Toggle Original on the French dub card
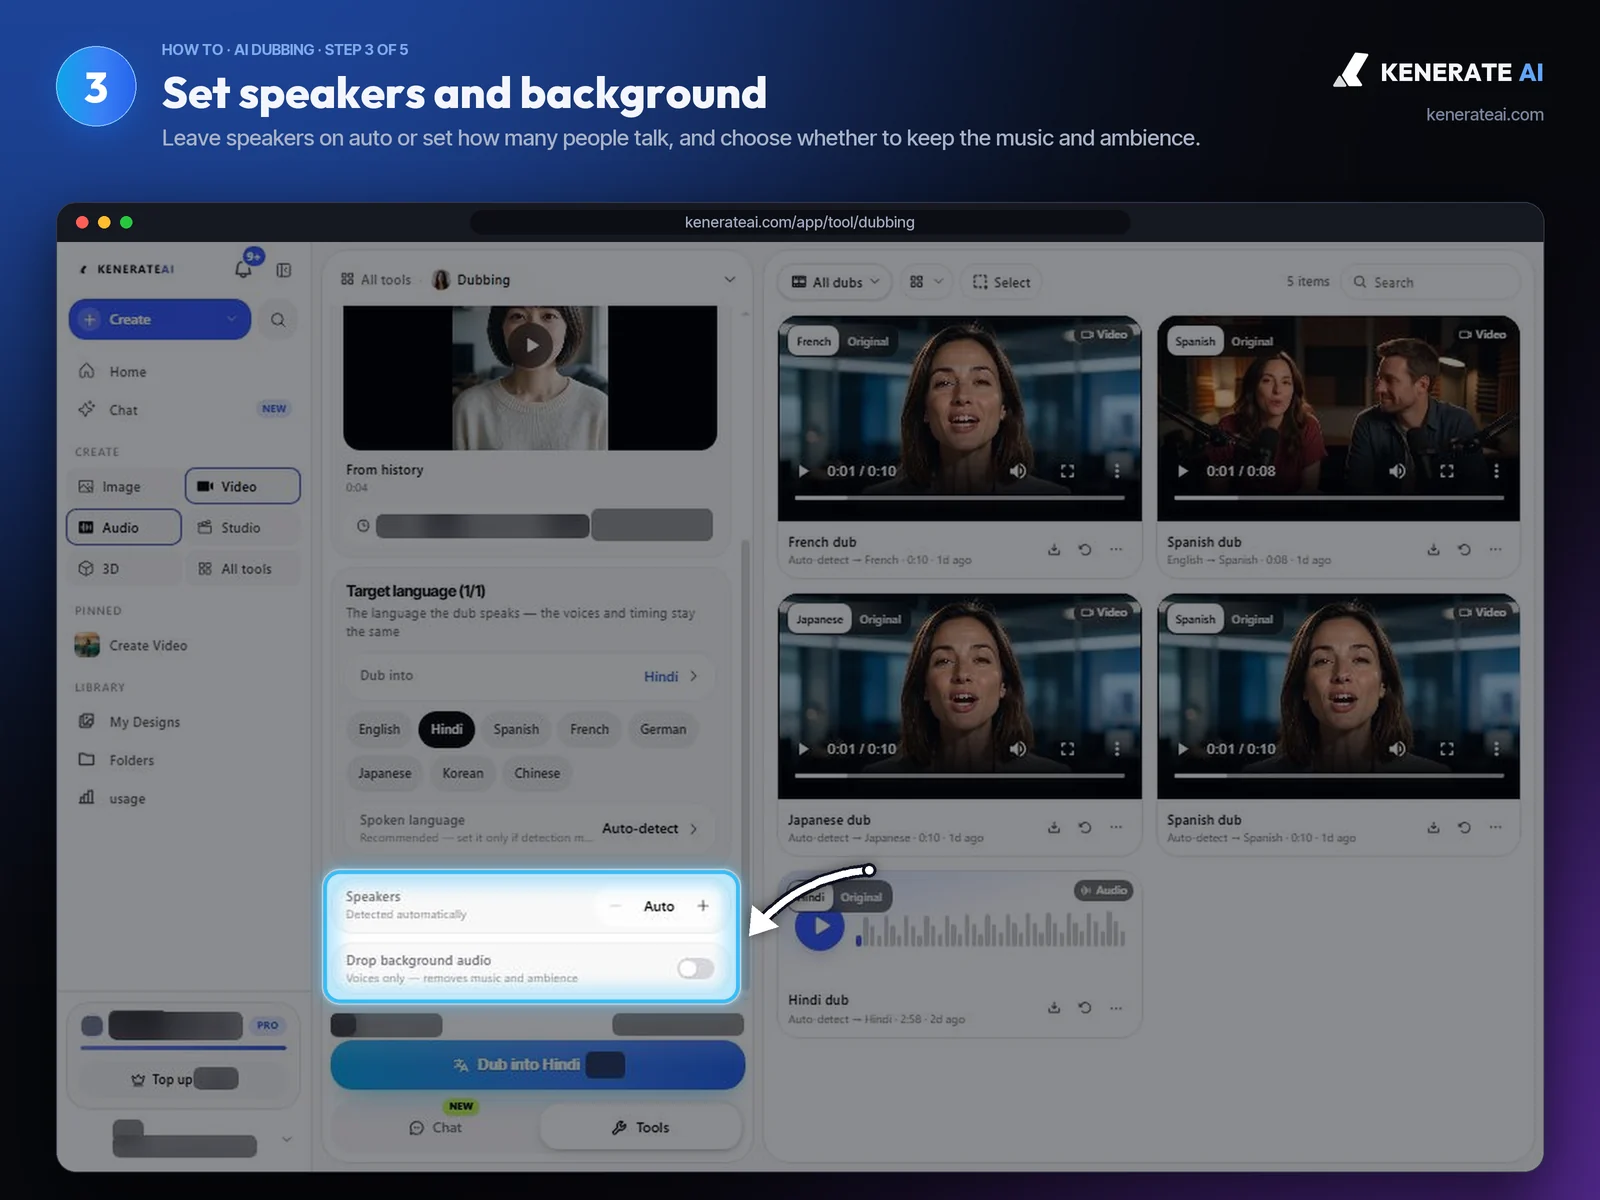The height and width of the screenshot is (1200, 1600). point(868,342)
